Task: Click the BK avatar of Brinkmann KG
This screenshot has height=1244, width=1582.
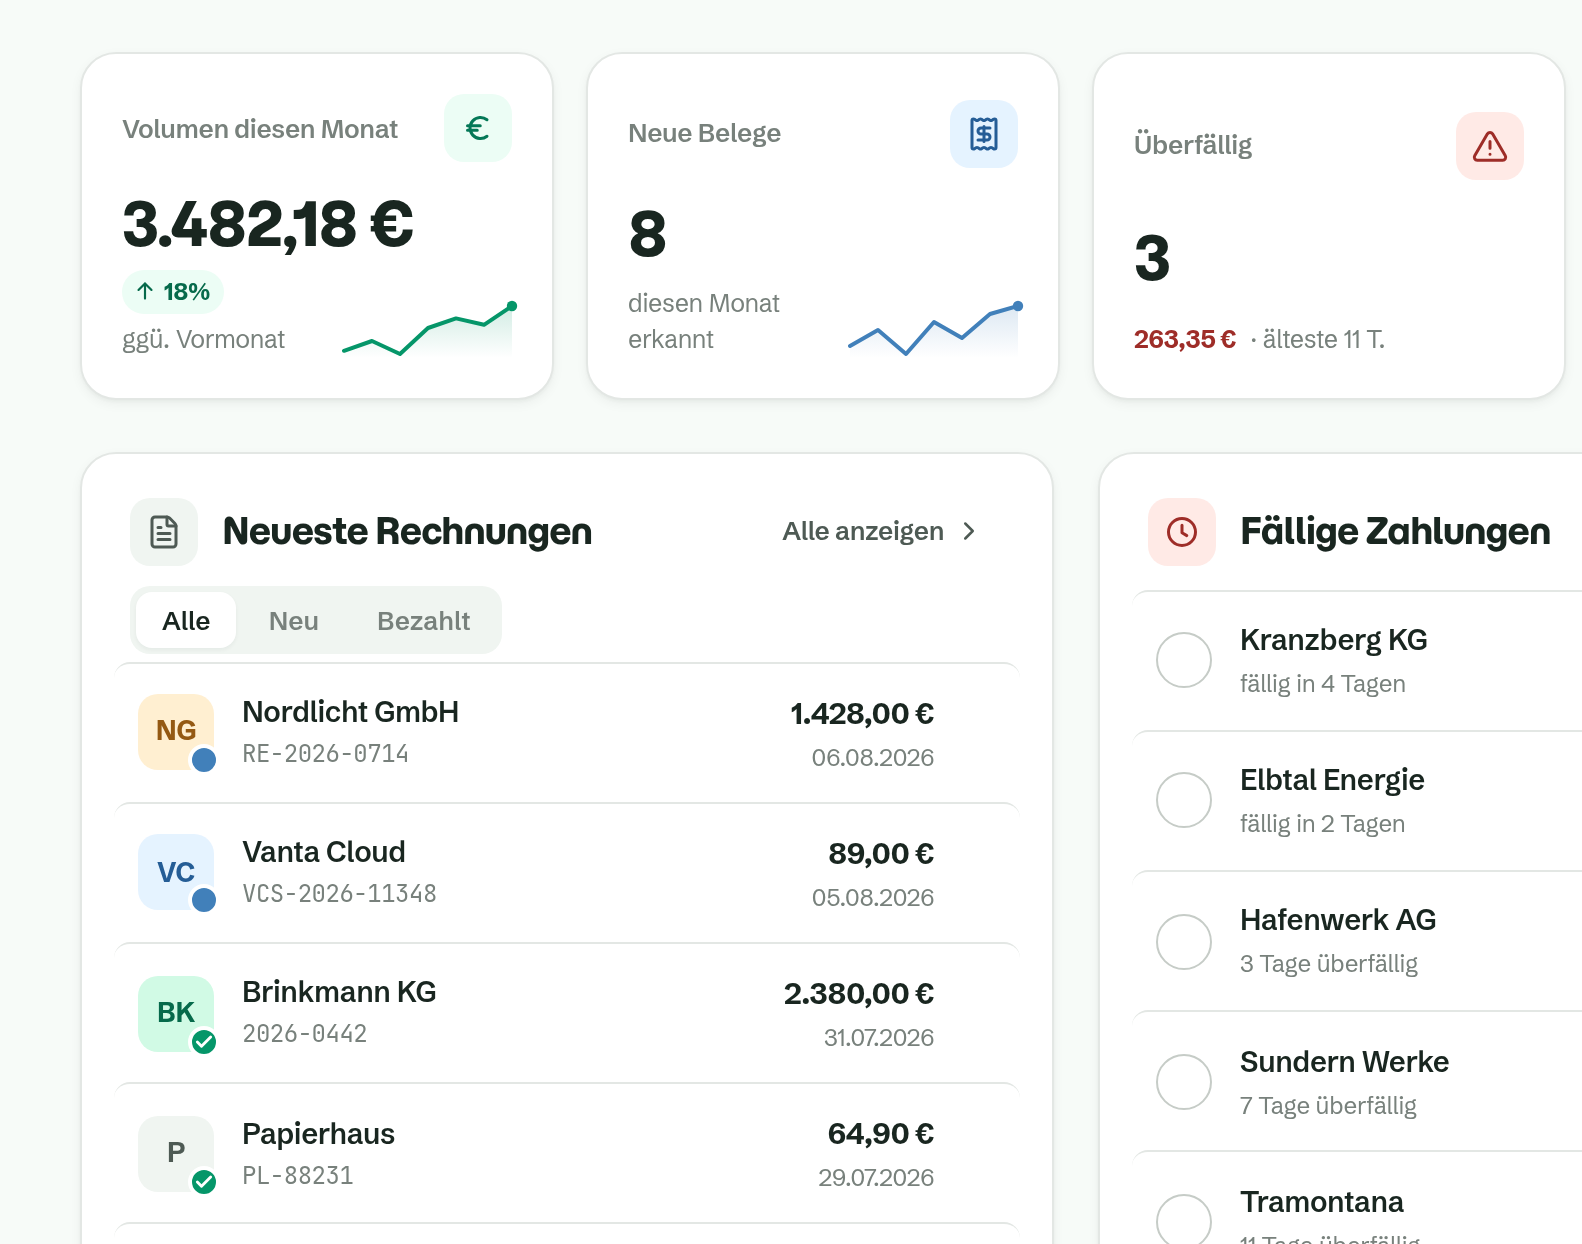Action: (x=176, y=1014)
